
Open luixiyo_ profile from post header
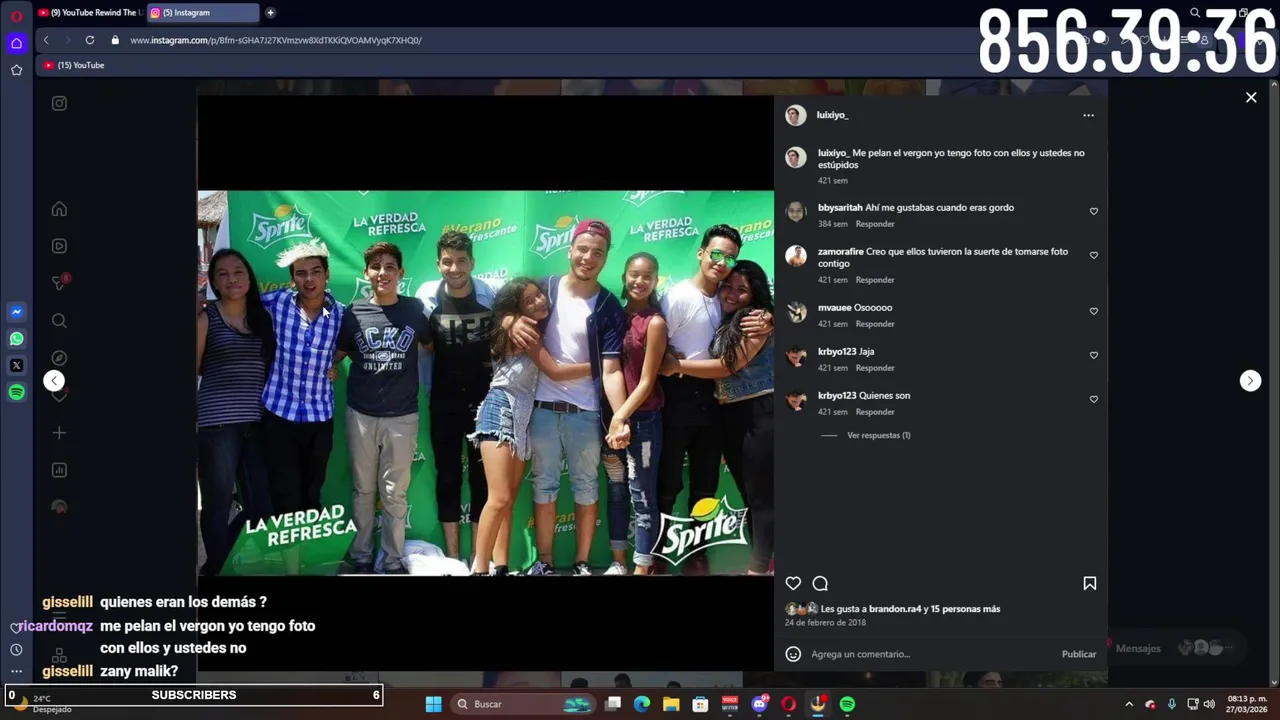(832, 115)
